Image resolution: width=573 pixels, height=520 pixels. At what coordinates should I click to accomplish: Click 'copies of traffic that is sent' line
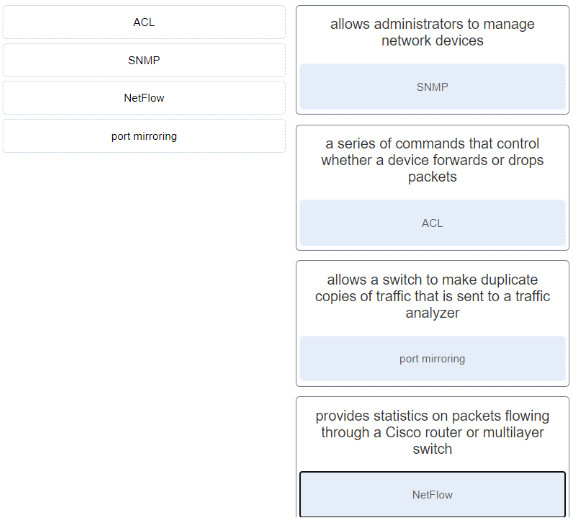(432, 296)
